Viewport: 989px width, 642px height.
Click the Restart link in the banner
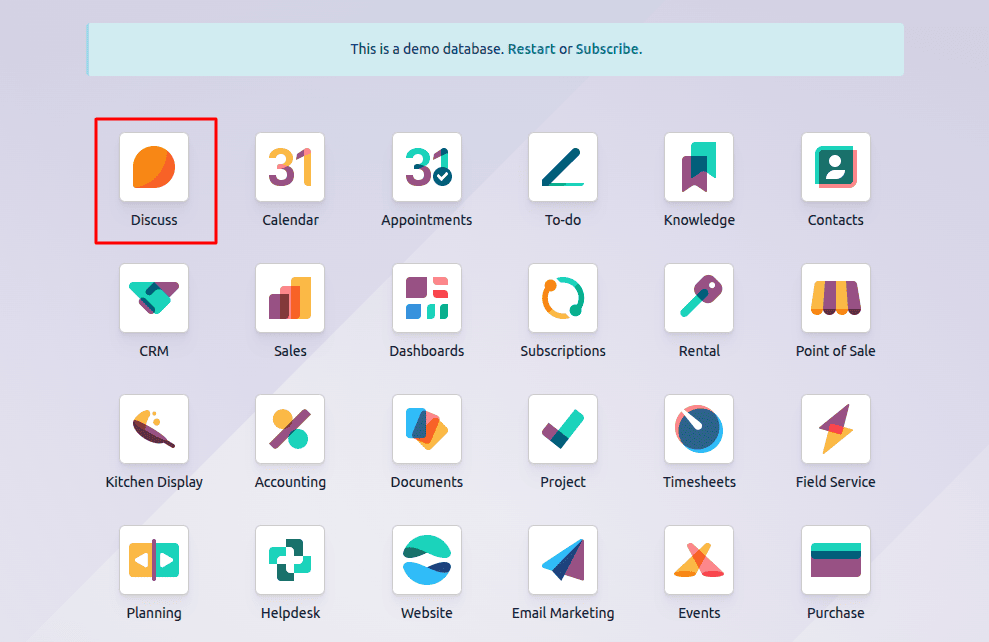pos(531,48)
